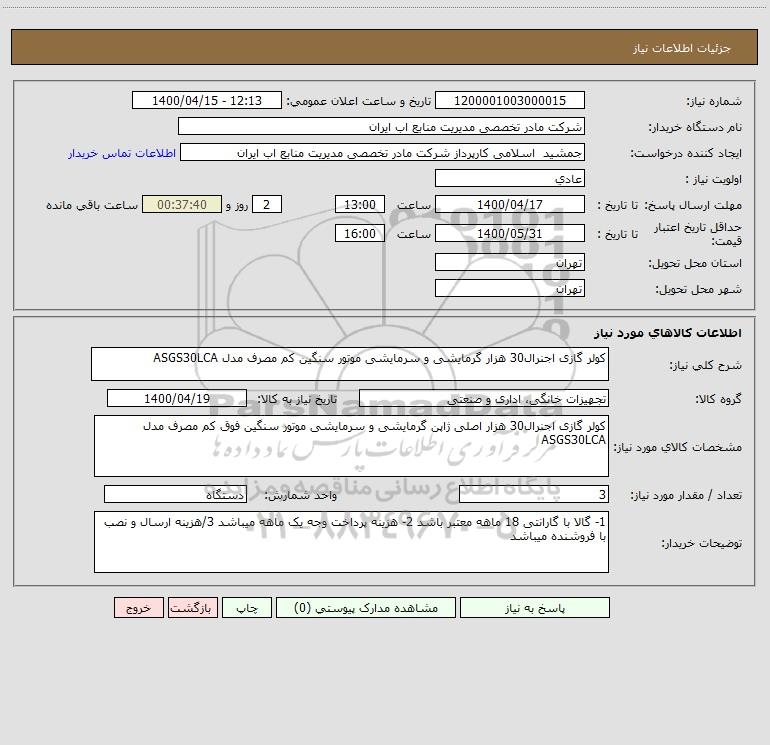Click the واحد شمارش field دستگاه

click(x=175, y=494)
